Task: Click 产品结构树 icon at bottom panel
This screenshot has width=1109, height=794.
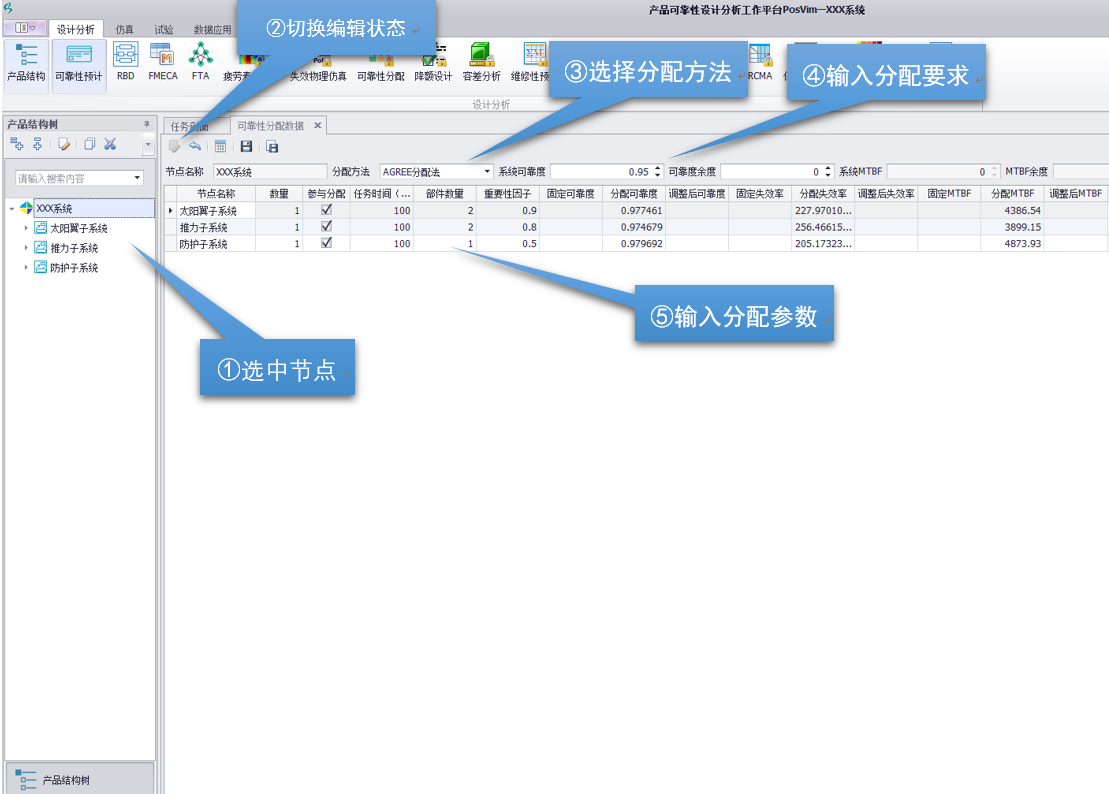Action: tap(25, 780)
